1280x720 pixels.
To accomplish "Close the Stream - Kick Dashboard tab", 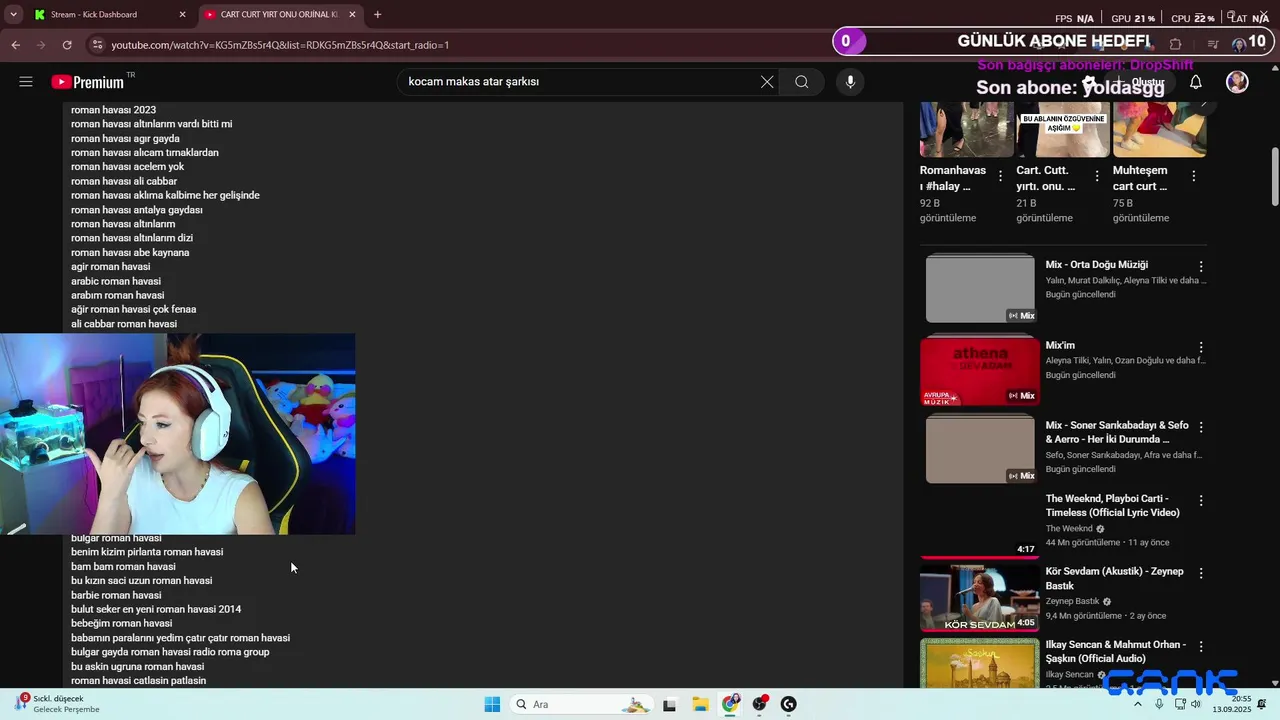I will click(x=182, y=15).
